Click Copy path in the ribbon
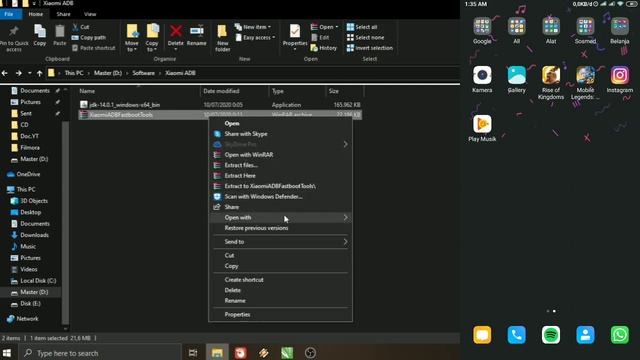The width and height of the screenshot is (640, 360). (89, 38)
